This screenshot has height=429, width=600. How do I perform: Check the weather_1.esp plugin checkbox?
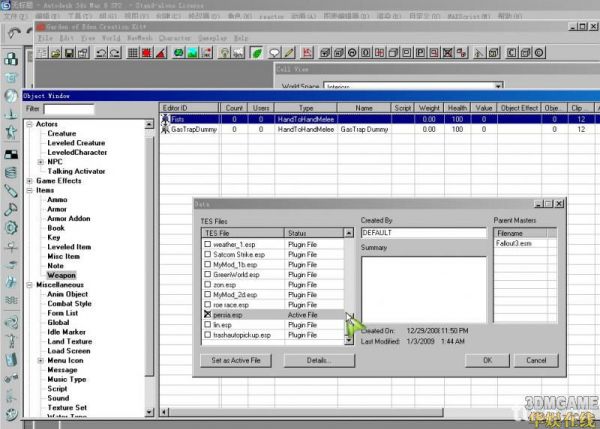point(208,244)
